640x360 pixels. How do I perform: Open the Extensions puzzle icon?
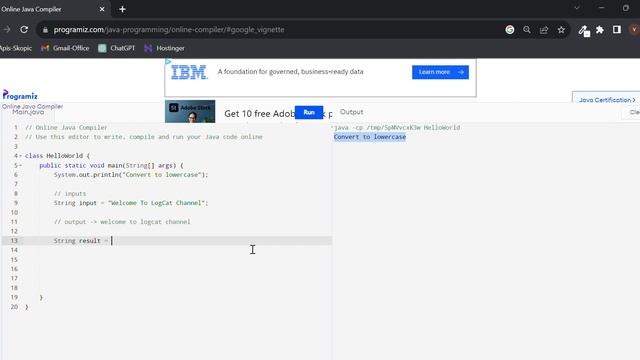click(x=600, y=29)
